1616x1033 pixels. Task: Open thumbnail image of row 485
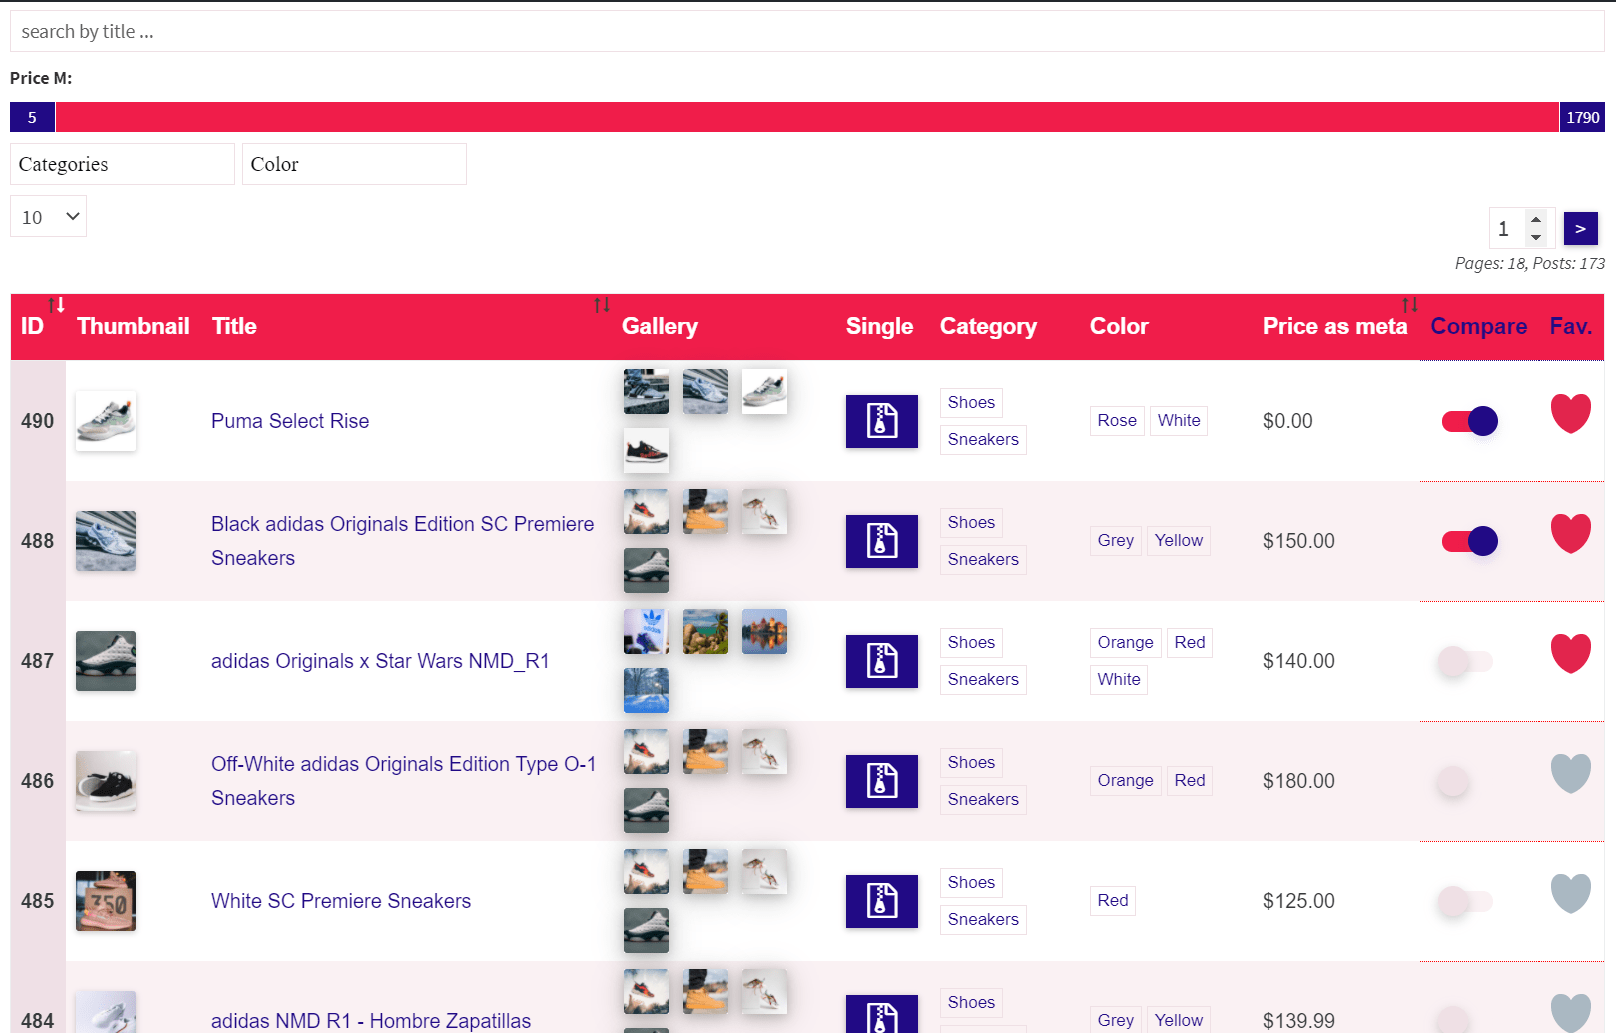pyautogui.click(x=106, y=901)
